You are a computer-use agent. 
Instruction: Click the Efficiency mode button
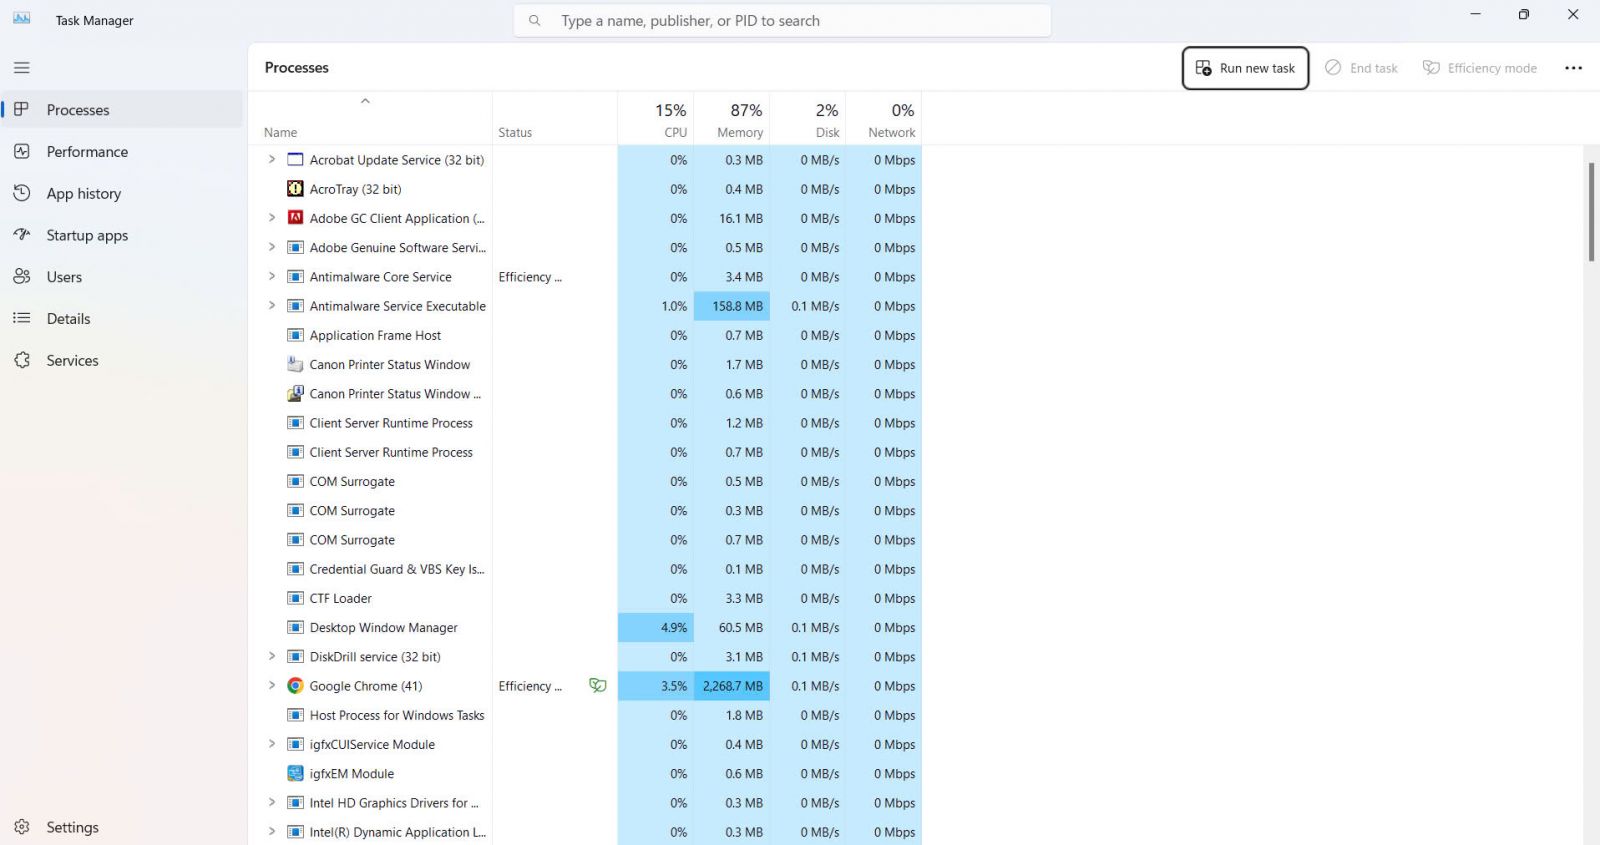(x=1480, y=68)
